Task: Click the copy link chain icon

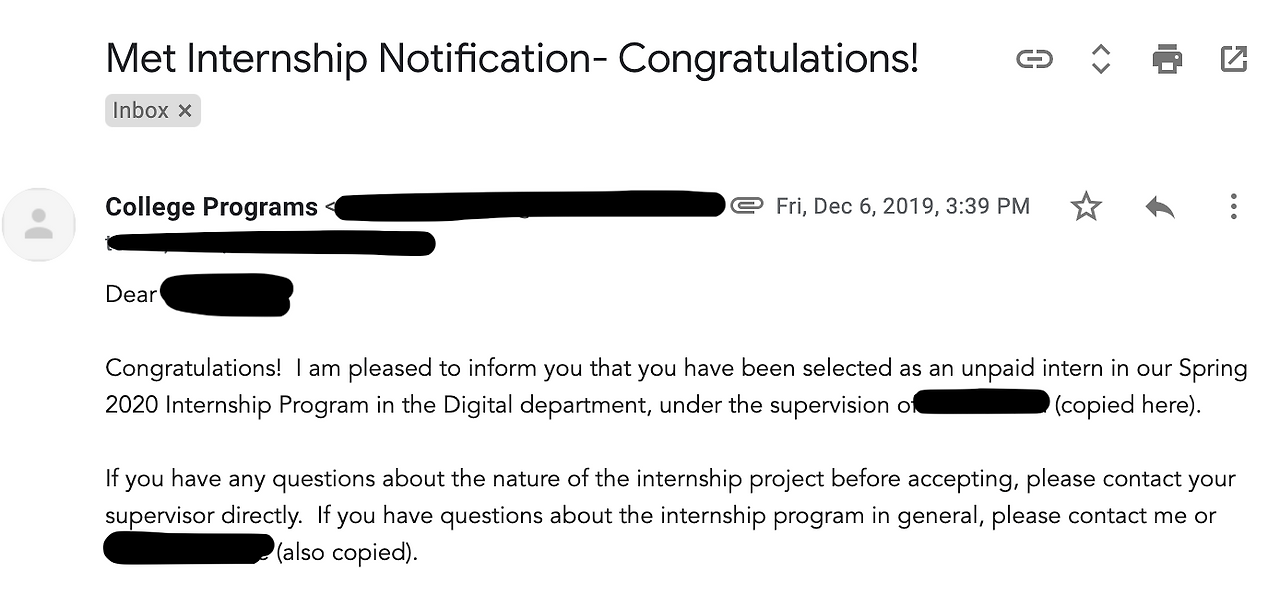Action: (x=1034, y=60)
